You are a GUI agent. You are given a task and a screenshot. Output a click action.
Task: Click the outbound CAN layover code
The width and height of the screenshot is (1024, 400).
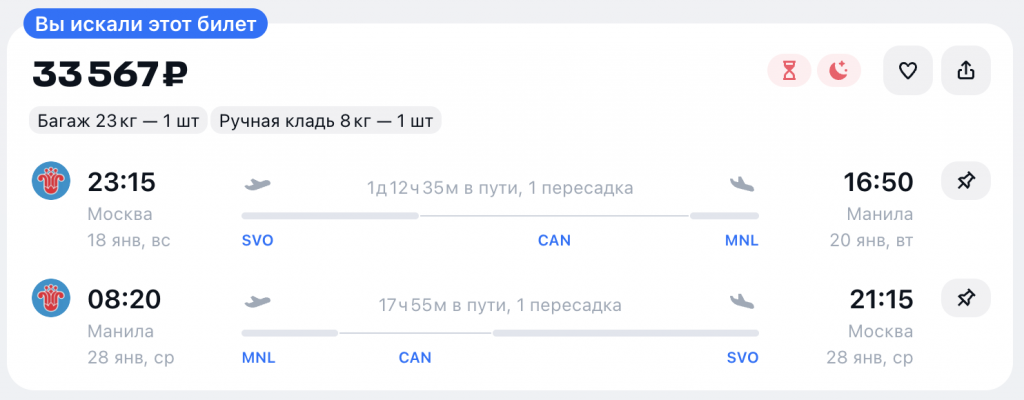(x=554, y=240)
